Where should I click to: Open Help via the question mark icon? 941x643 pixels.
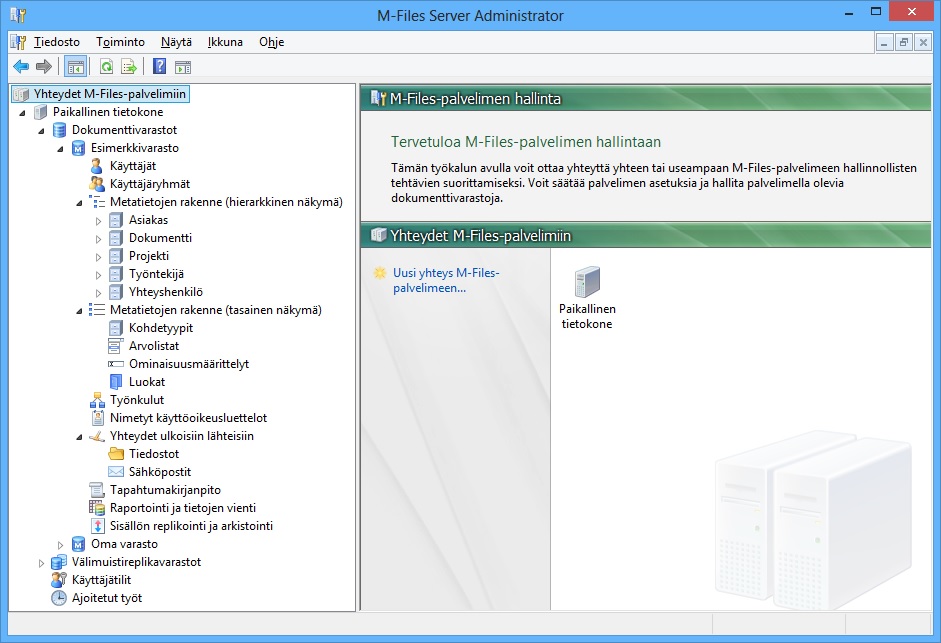pos(159,67)
